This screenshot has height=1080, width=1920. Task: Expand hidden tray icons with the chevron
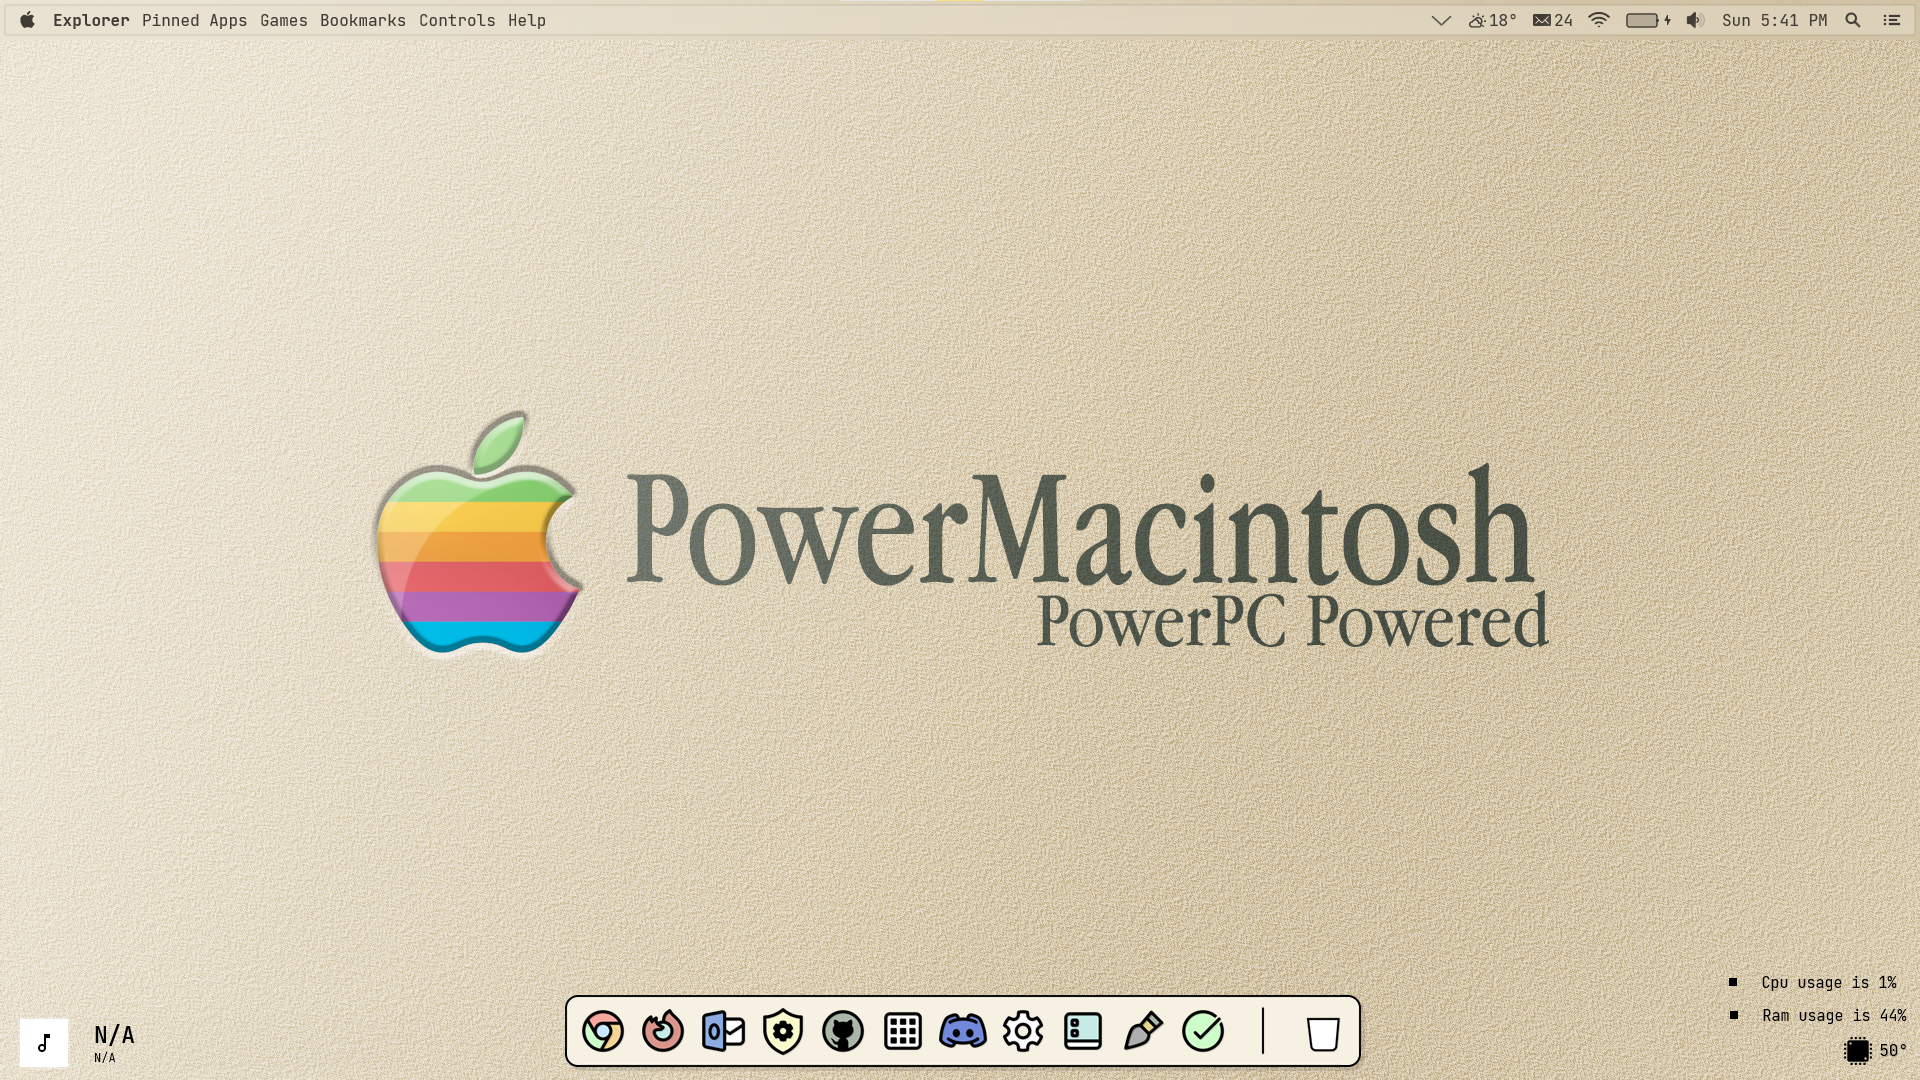(x=1441, y=20)
